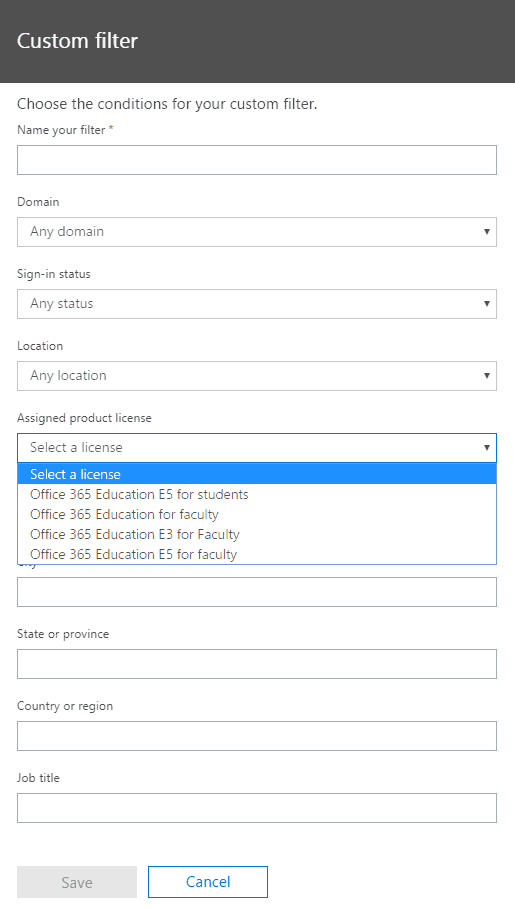Open the Location dropdown arrow
515x908 pixels.
click(x=487, y=375)
